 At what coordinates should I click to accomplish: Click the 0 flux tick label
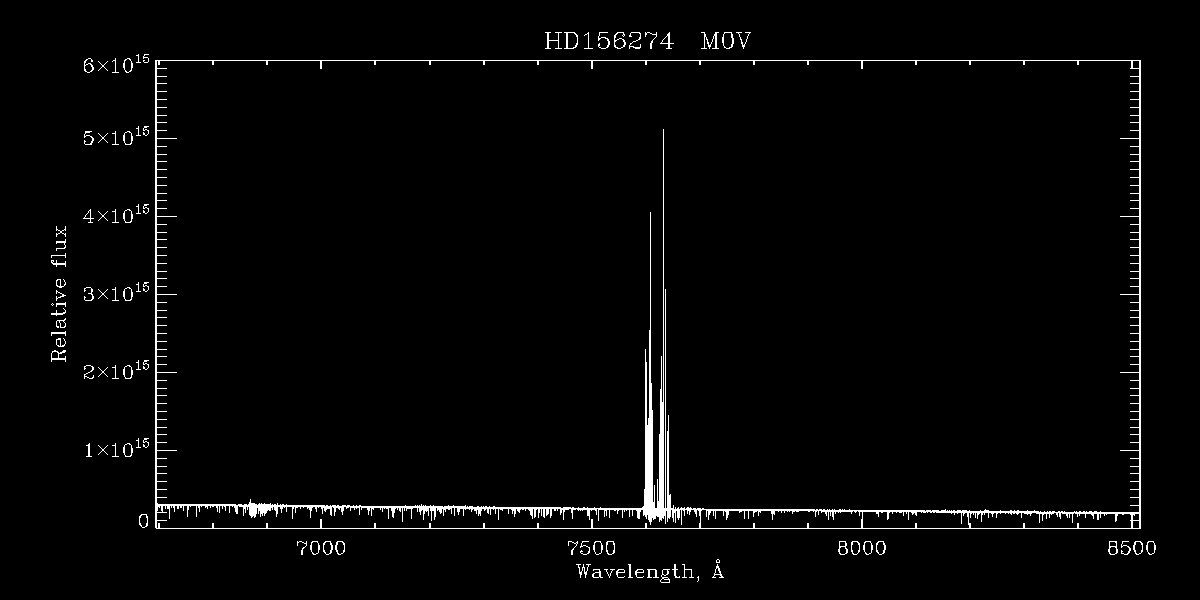pyautogui.click(x=143, y=521)
